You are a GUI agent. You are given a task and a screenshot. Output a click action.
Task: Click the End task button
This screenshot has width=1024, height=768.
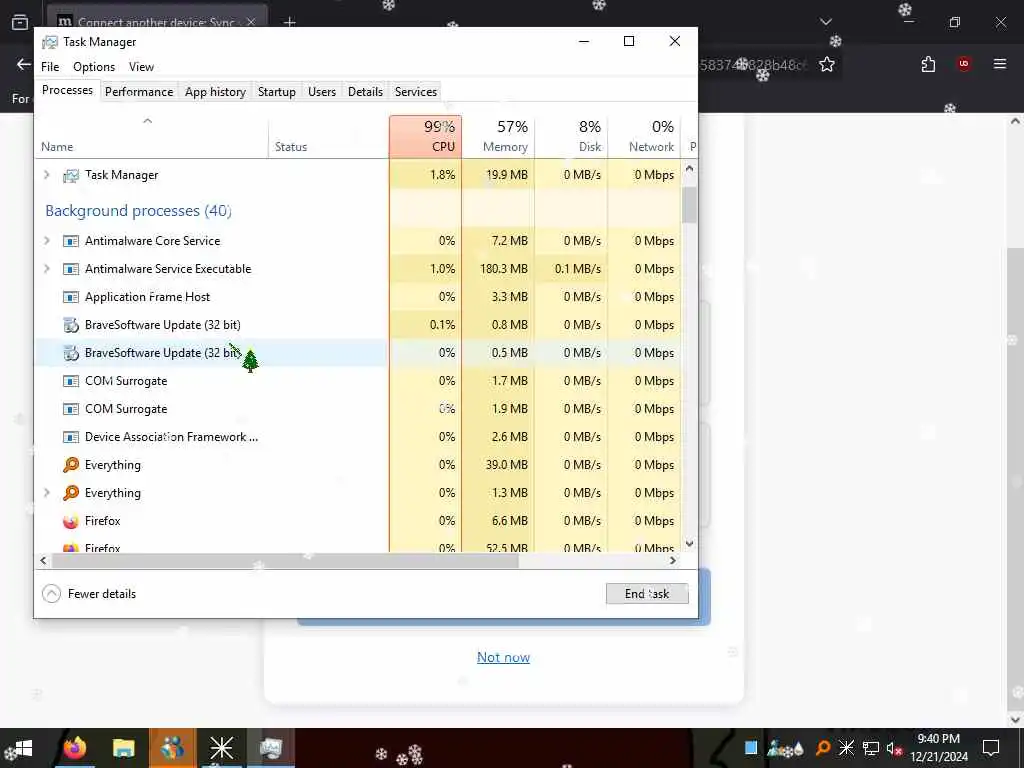[647, 594]
